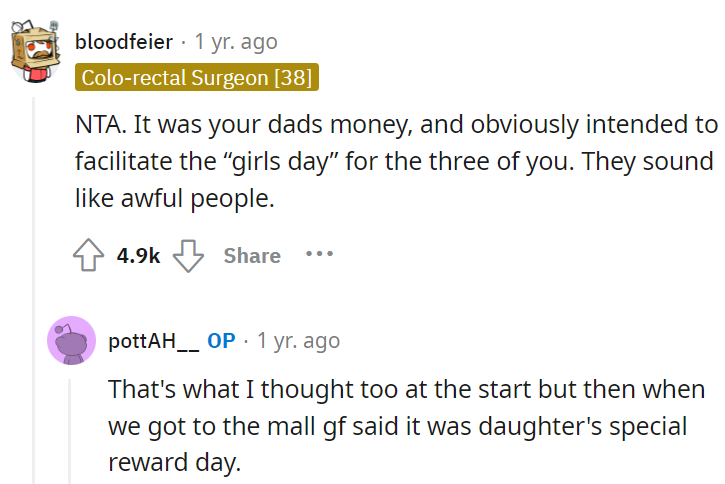Open pottAH__ username profile link
Screen dimensions: 725x484
[154, 341]
